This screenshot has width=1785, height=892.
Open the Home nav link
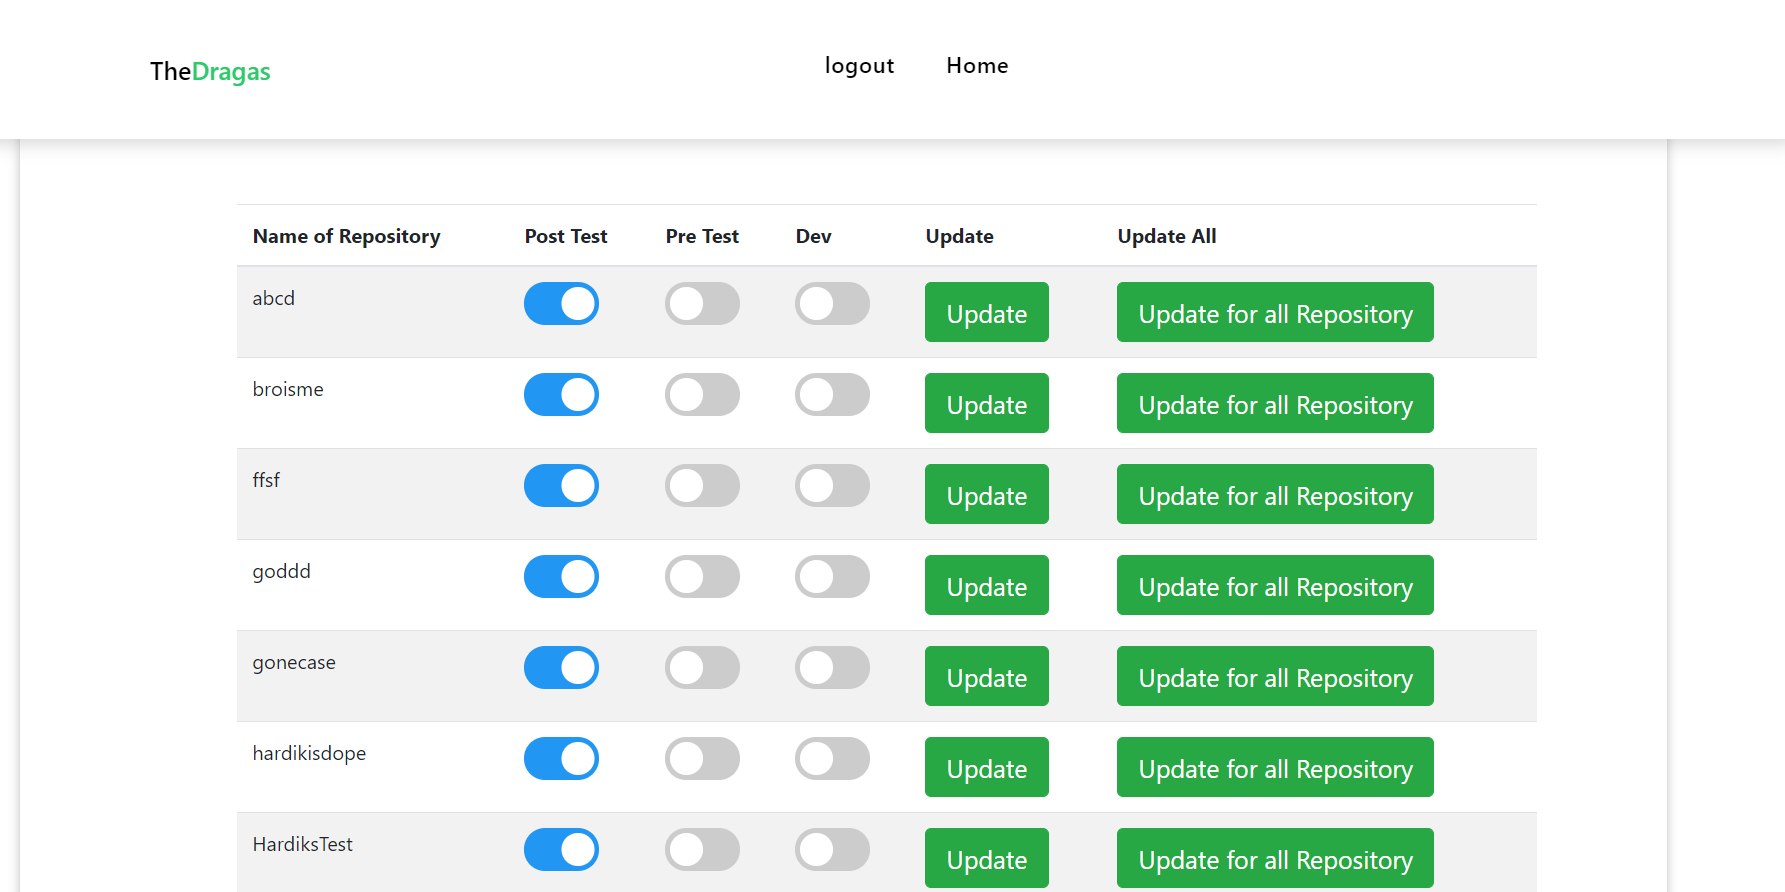977,66
